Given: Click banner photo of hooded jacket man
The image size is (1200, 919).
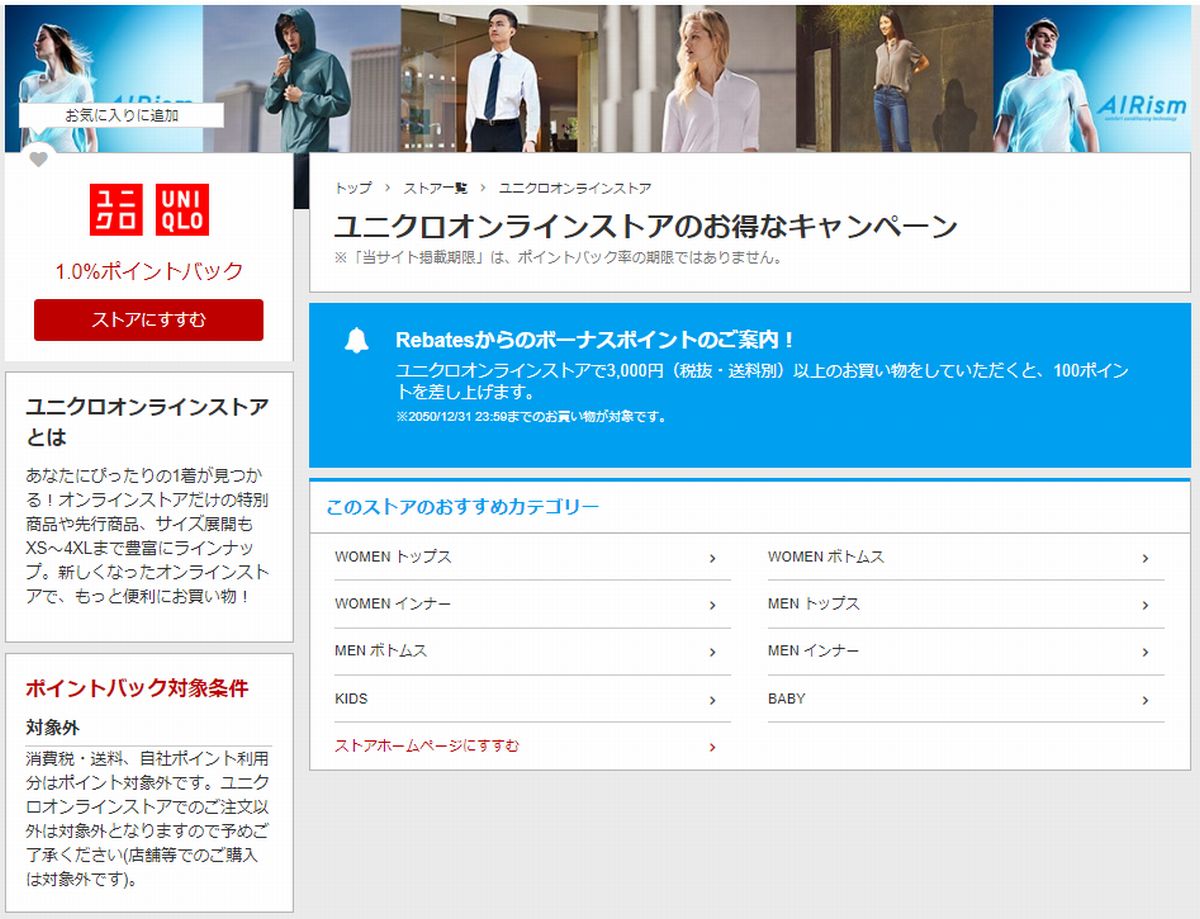Looking at the screenshot, I should click(302, 79).
